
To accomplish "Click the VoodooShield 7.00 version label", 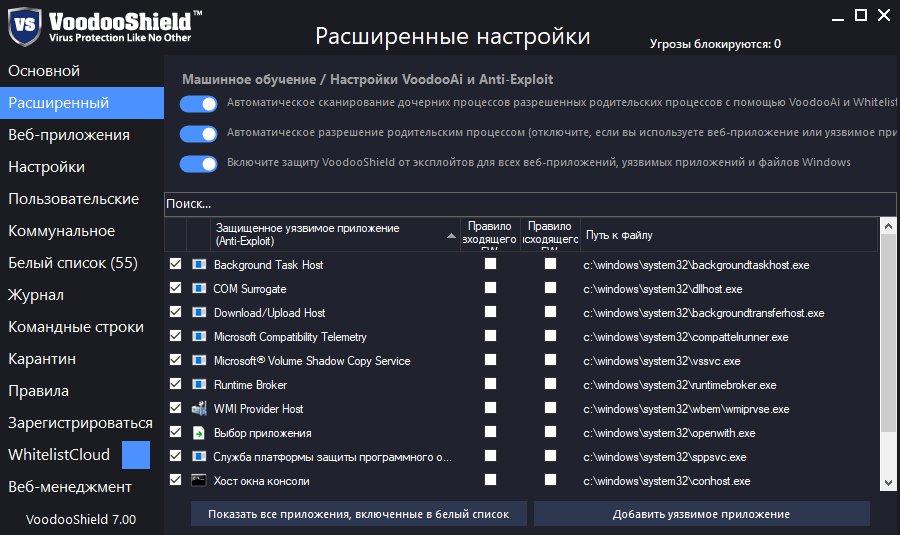I will (x=81, y=520).
